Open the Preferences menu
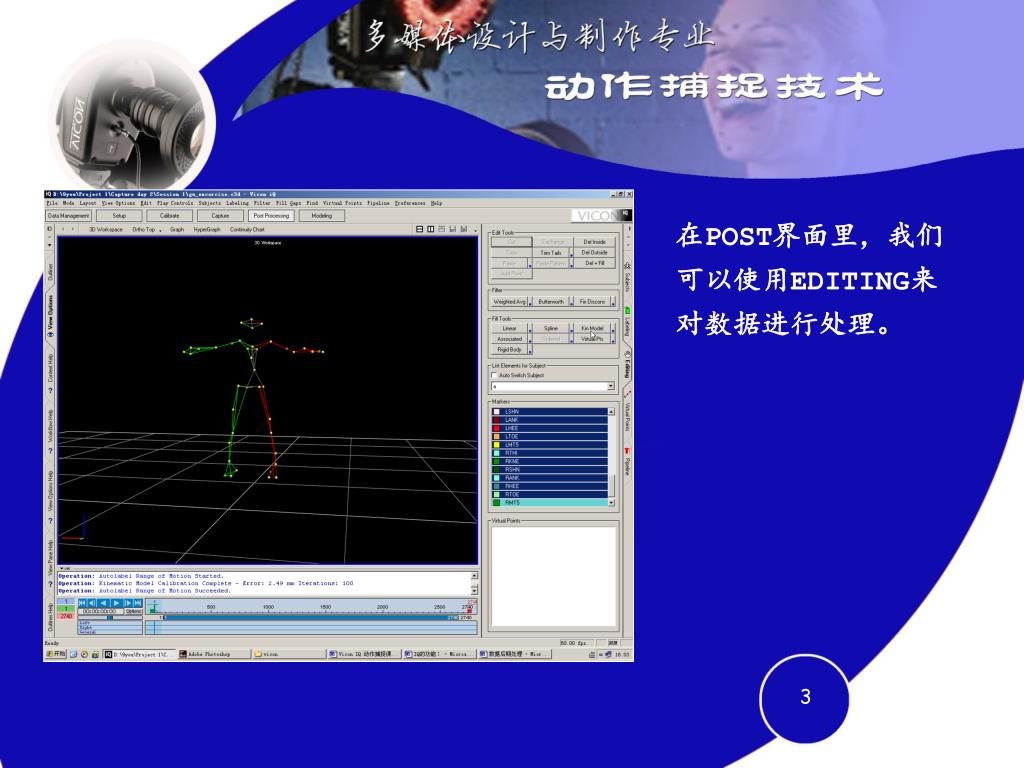This screenshot has width=1024, height=768. [x=410, y=203]
